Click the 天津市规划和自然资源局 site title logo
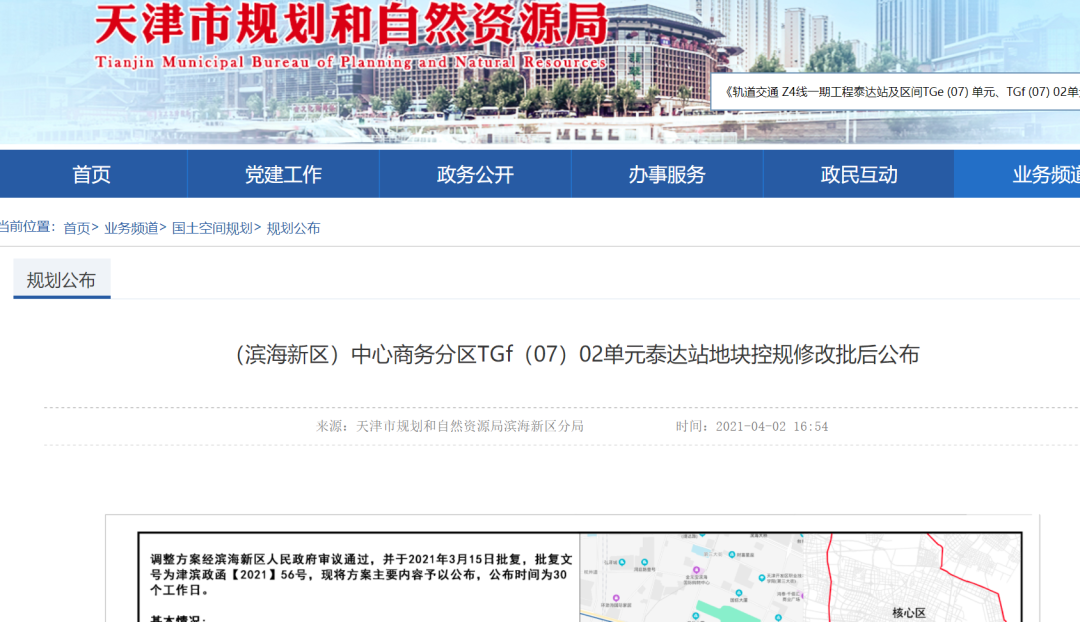The image size is (1080, 622). click(x=351, y=25)
